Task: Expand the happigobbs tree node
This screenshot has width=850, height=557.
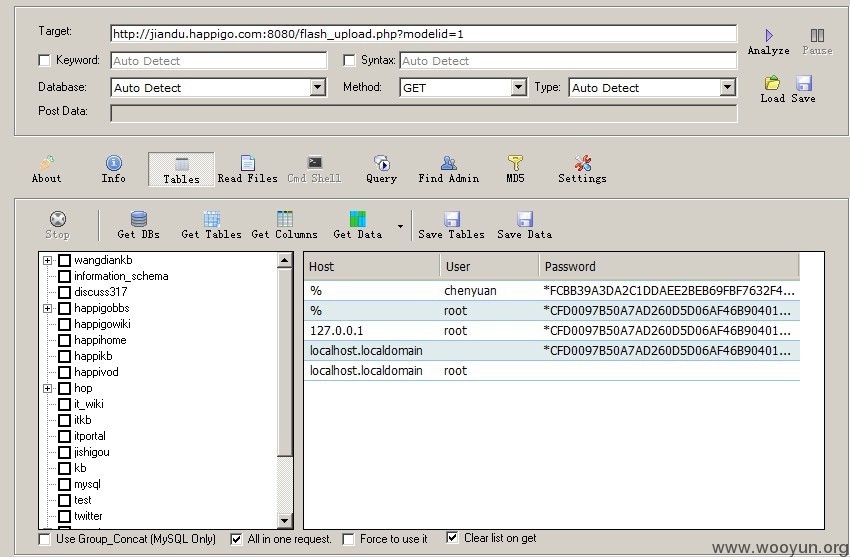Action: point(48,308)
